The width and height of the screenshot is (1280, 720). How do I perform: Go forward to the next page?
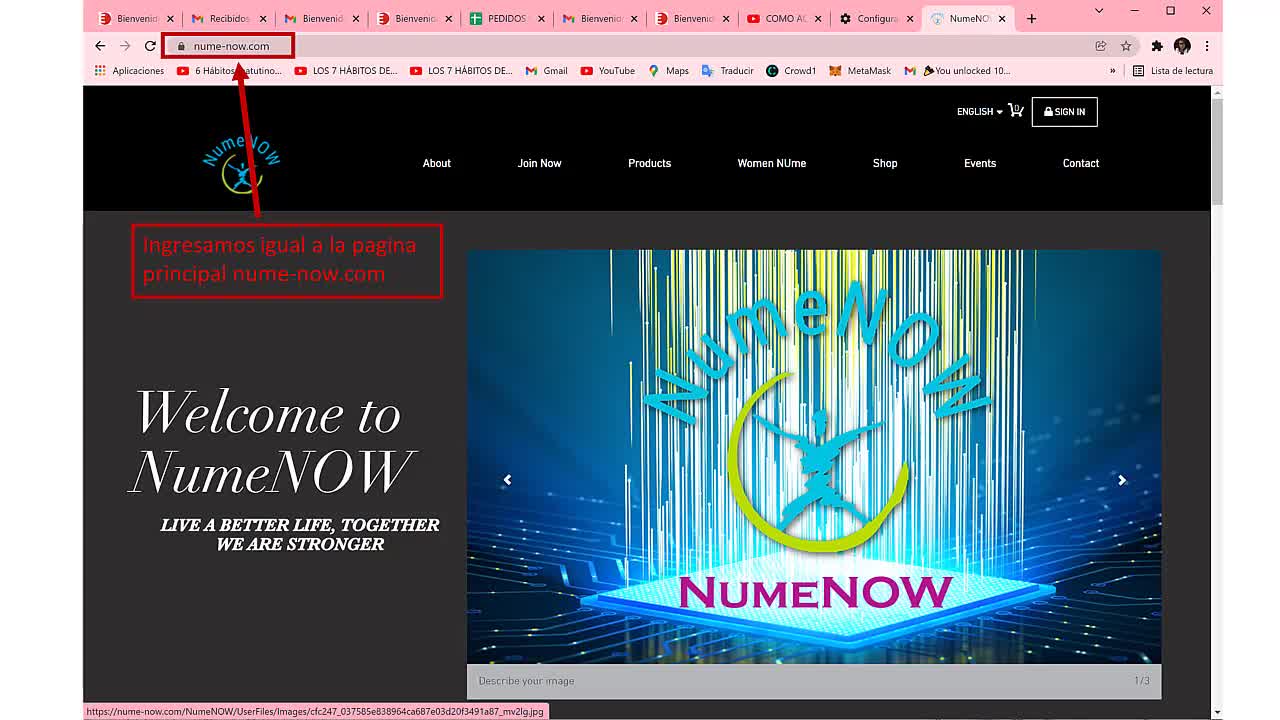125,46
